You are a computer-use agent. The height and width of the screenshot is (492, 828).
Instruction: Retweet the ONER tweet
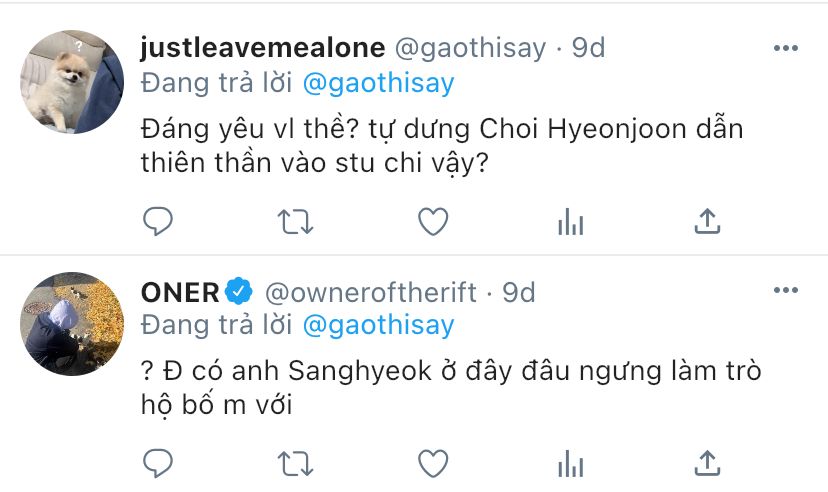click(295, 463)
